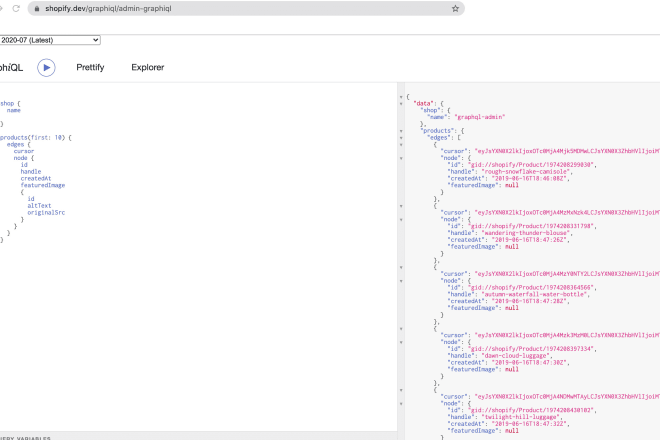Click "handle" in the query editor
Image resolution: width=660 pixels, height=440 pixels.
coord(31,172)
